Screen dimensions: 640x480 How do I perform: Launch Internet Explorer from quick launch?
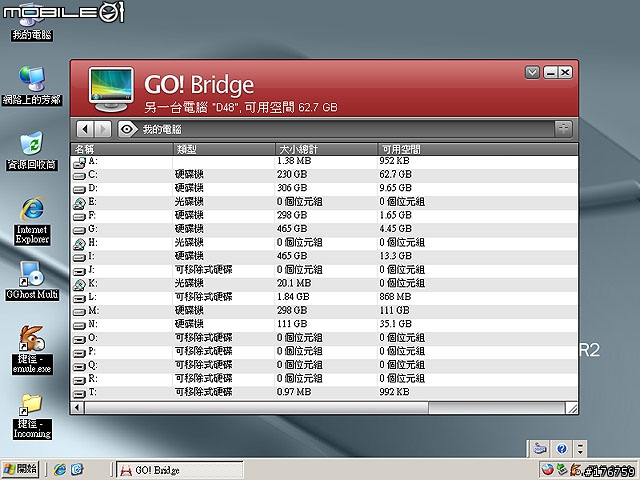60,469
